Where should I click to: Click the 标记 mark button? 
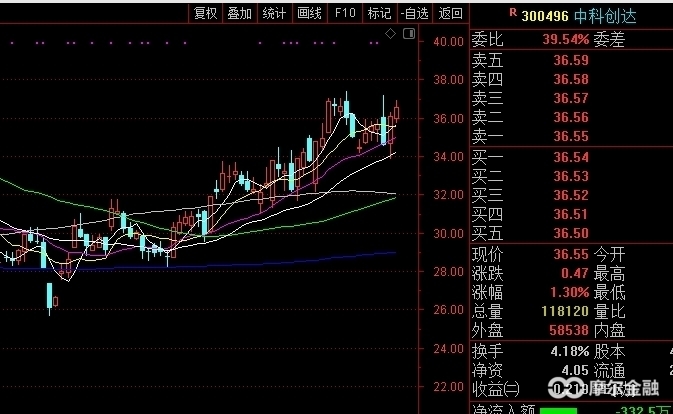pyautogui.click(x=379, y=13)
